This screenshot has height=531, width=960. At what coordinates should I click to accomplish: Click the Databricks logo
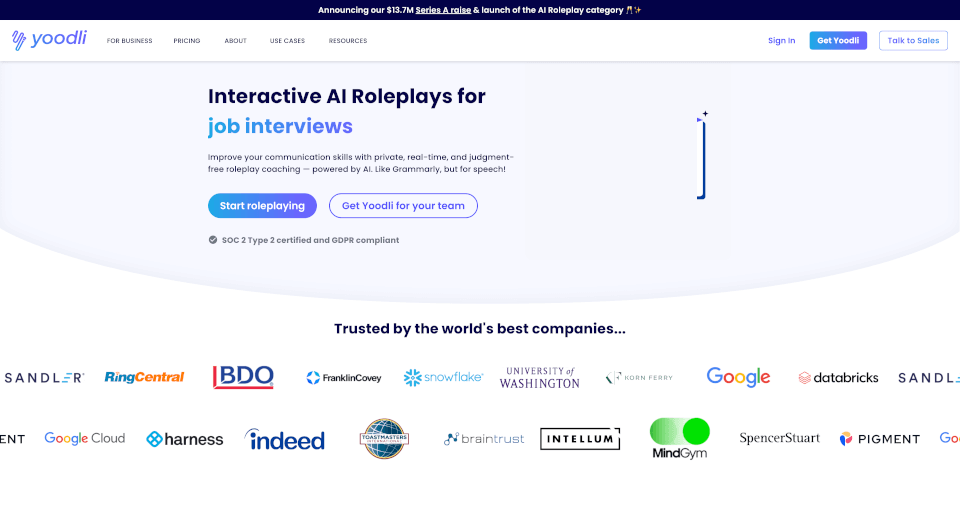838,378
